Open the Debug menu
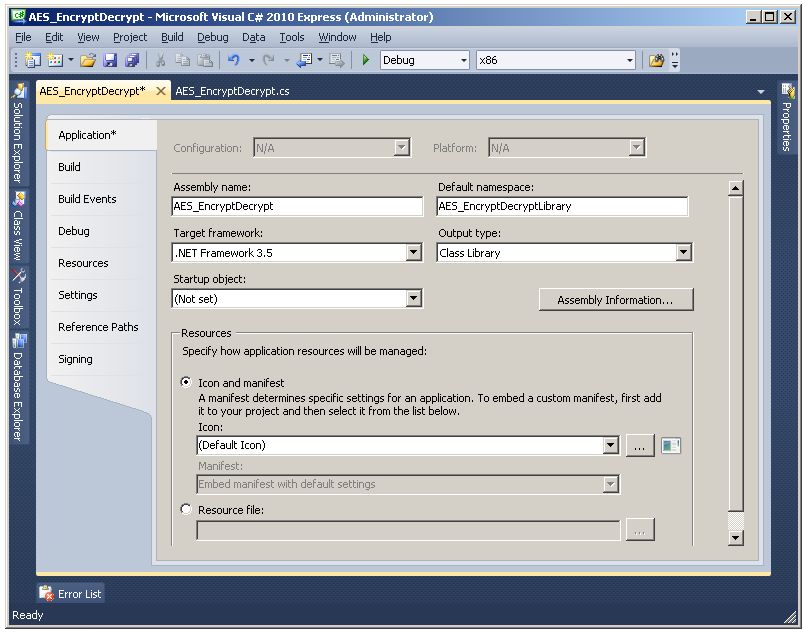 (213, 37)
